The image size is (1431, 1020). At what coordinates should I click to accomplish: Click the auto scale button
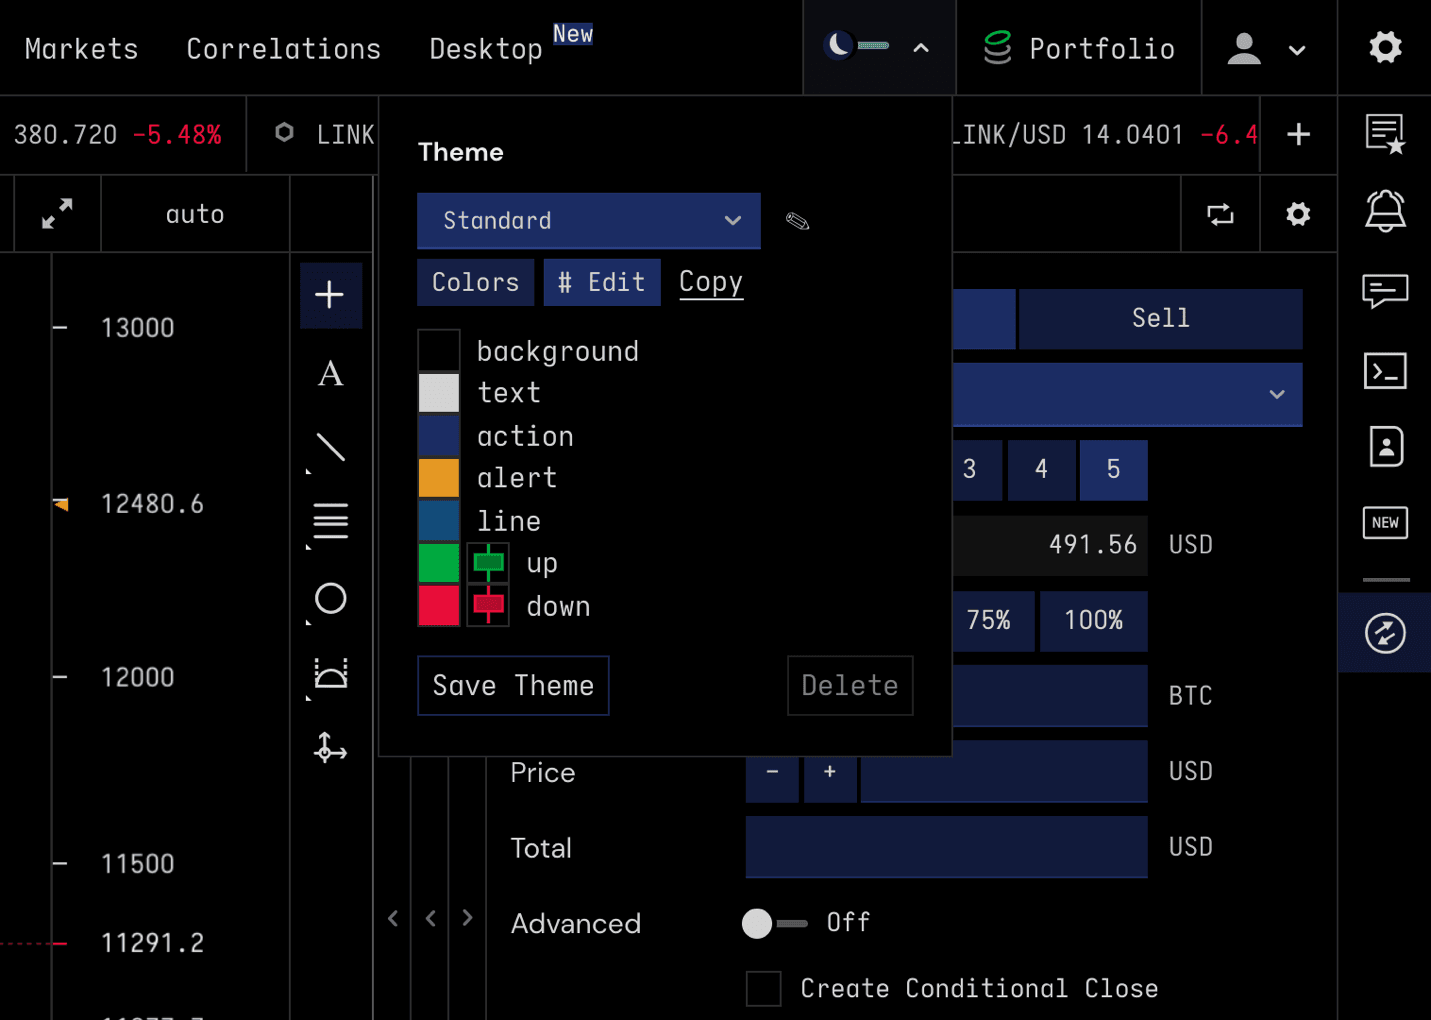195,214
